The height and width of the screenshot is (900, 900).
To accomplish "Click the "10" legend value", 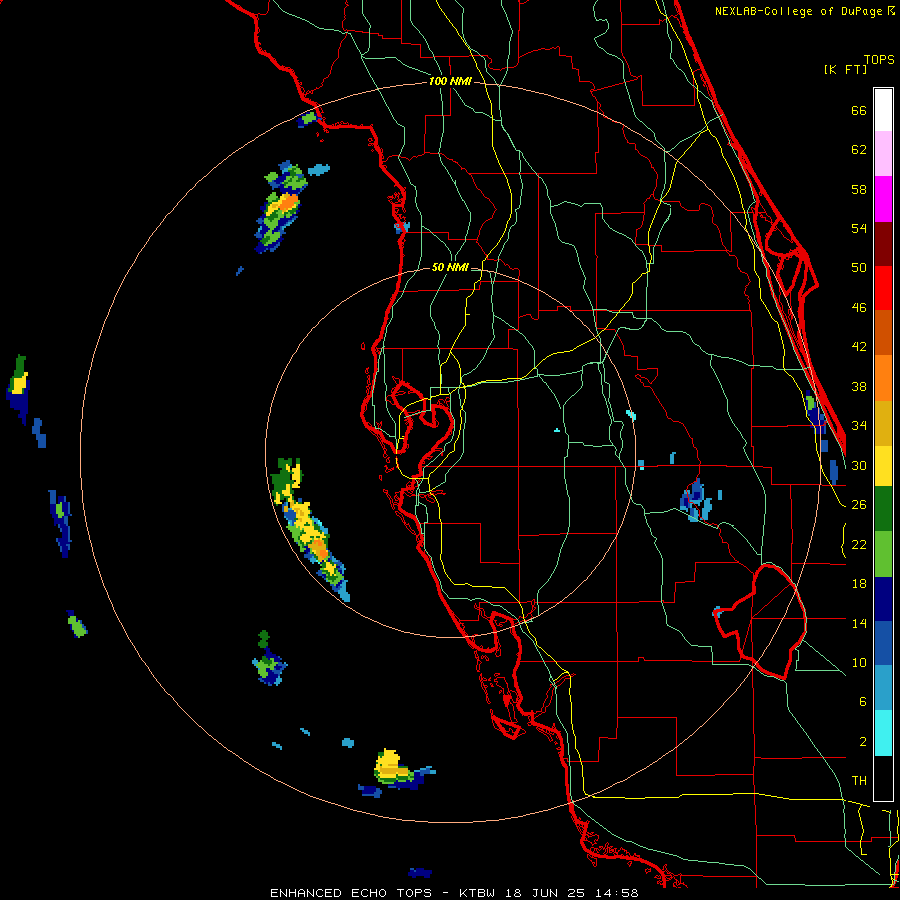I will click(859, 662).
